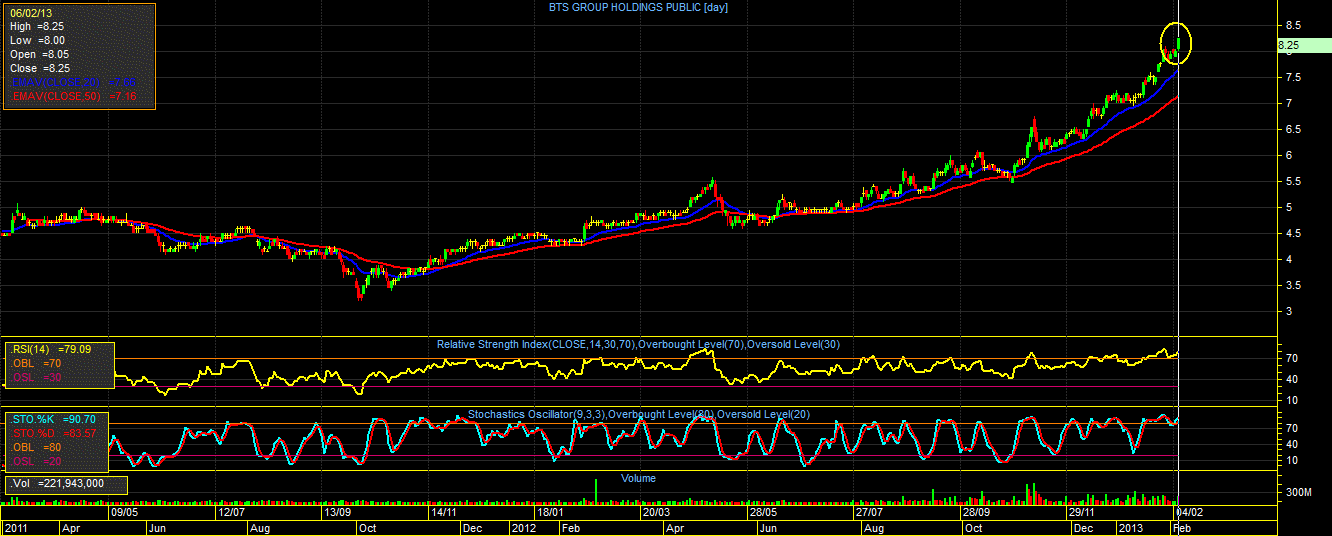Click the 6.5 price axis label
The width and height of the screenshot is (1332, 536).
[1293, 129]
